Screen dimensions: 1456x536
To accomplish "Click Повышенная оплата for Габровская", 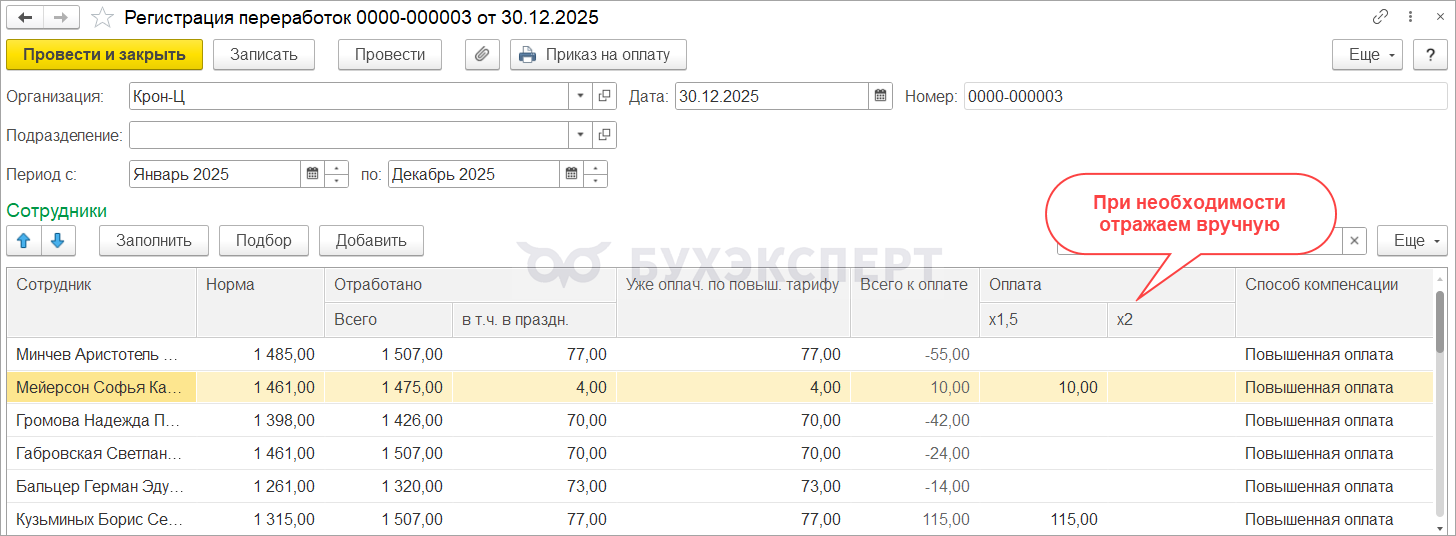I will click(x=1335, y=453).
